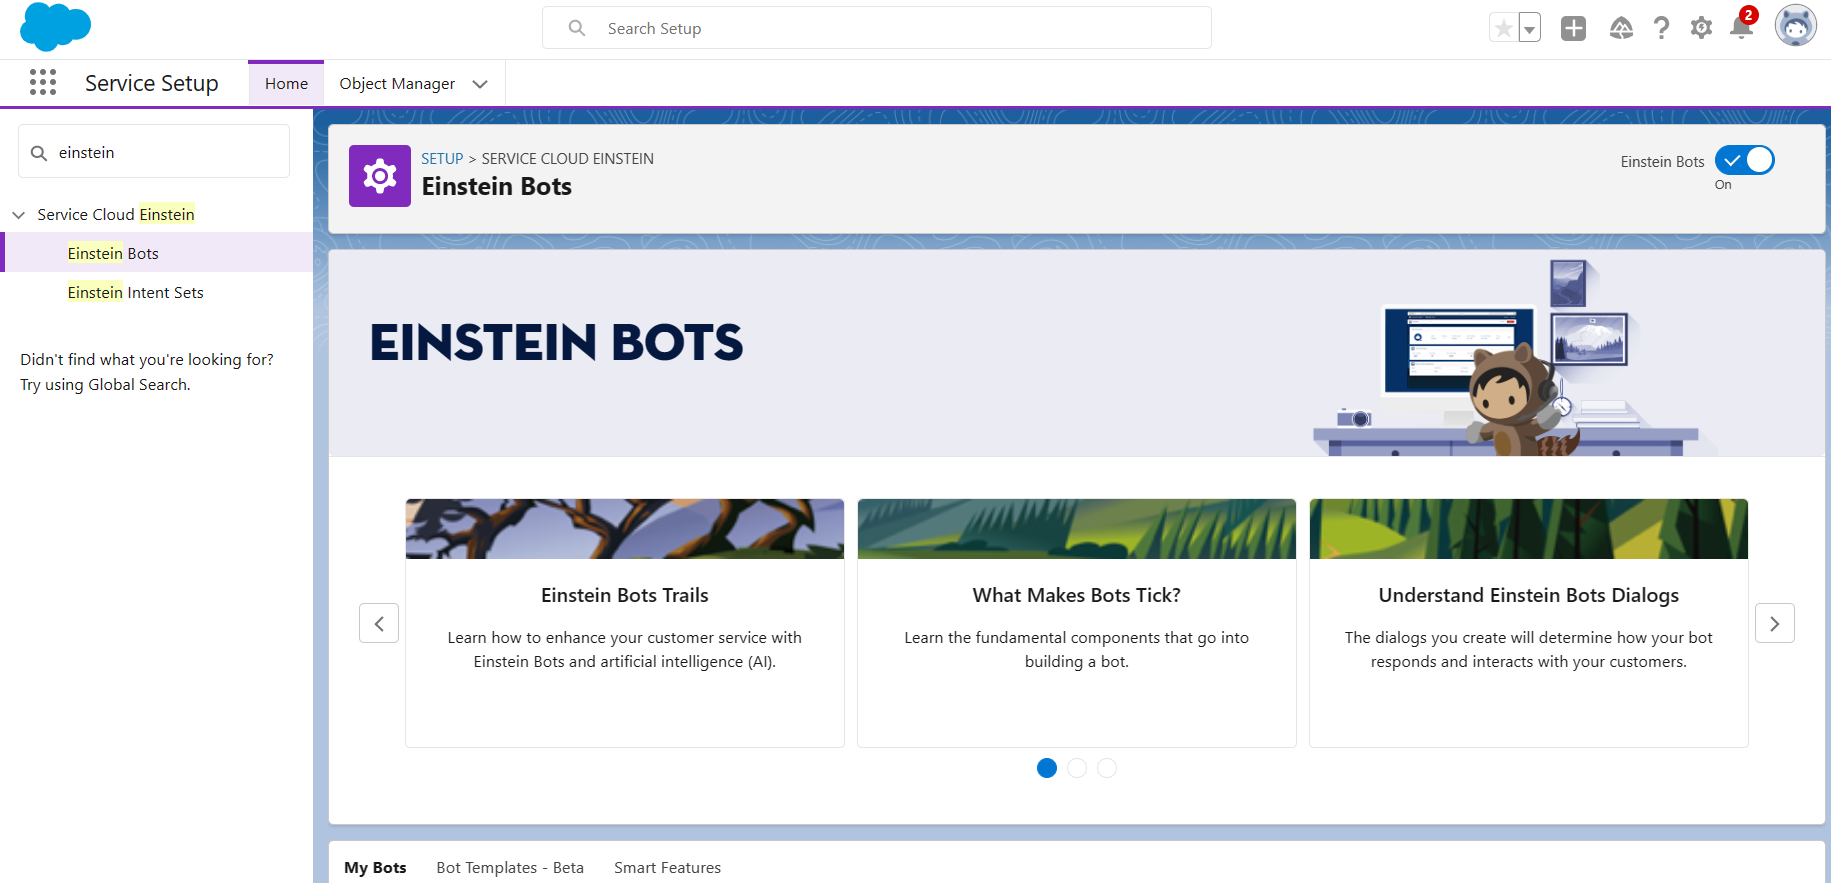Image resolution: width=1831 pixels, height=883 pixels.
Task: Add page to favorites star
Action: point(1503,28)
